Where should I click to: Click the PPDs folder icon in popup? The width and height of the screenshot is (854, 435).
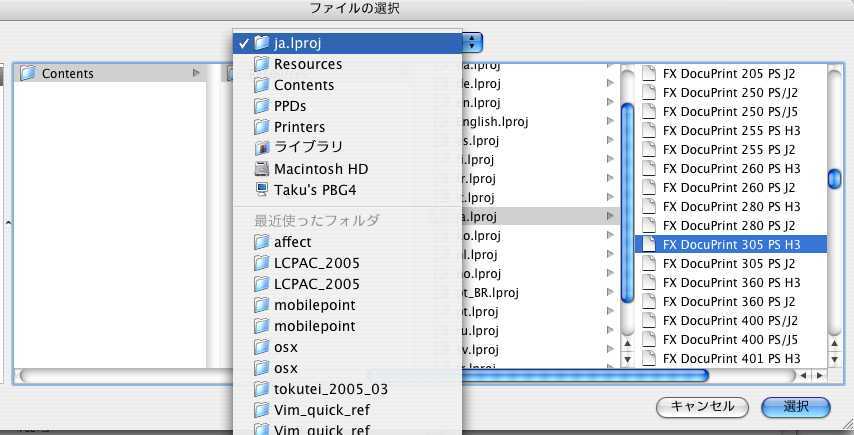tap(262, 106)
